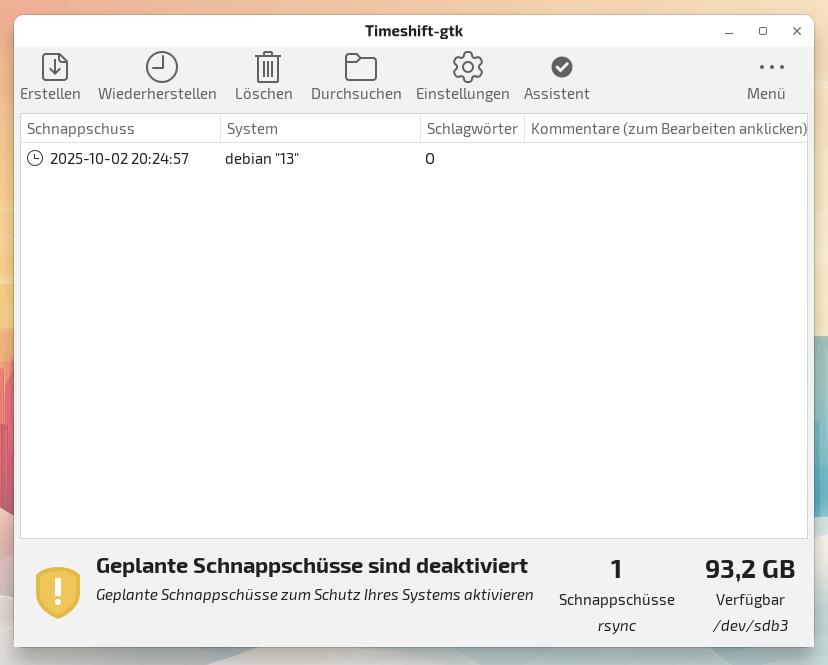The width and height of the screenshot is (828, 665).
Task: Open the Durchsuchen folder icon
Action: click(x=360, y=67)
